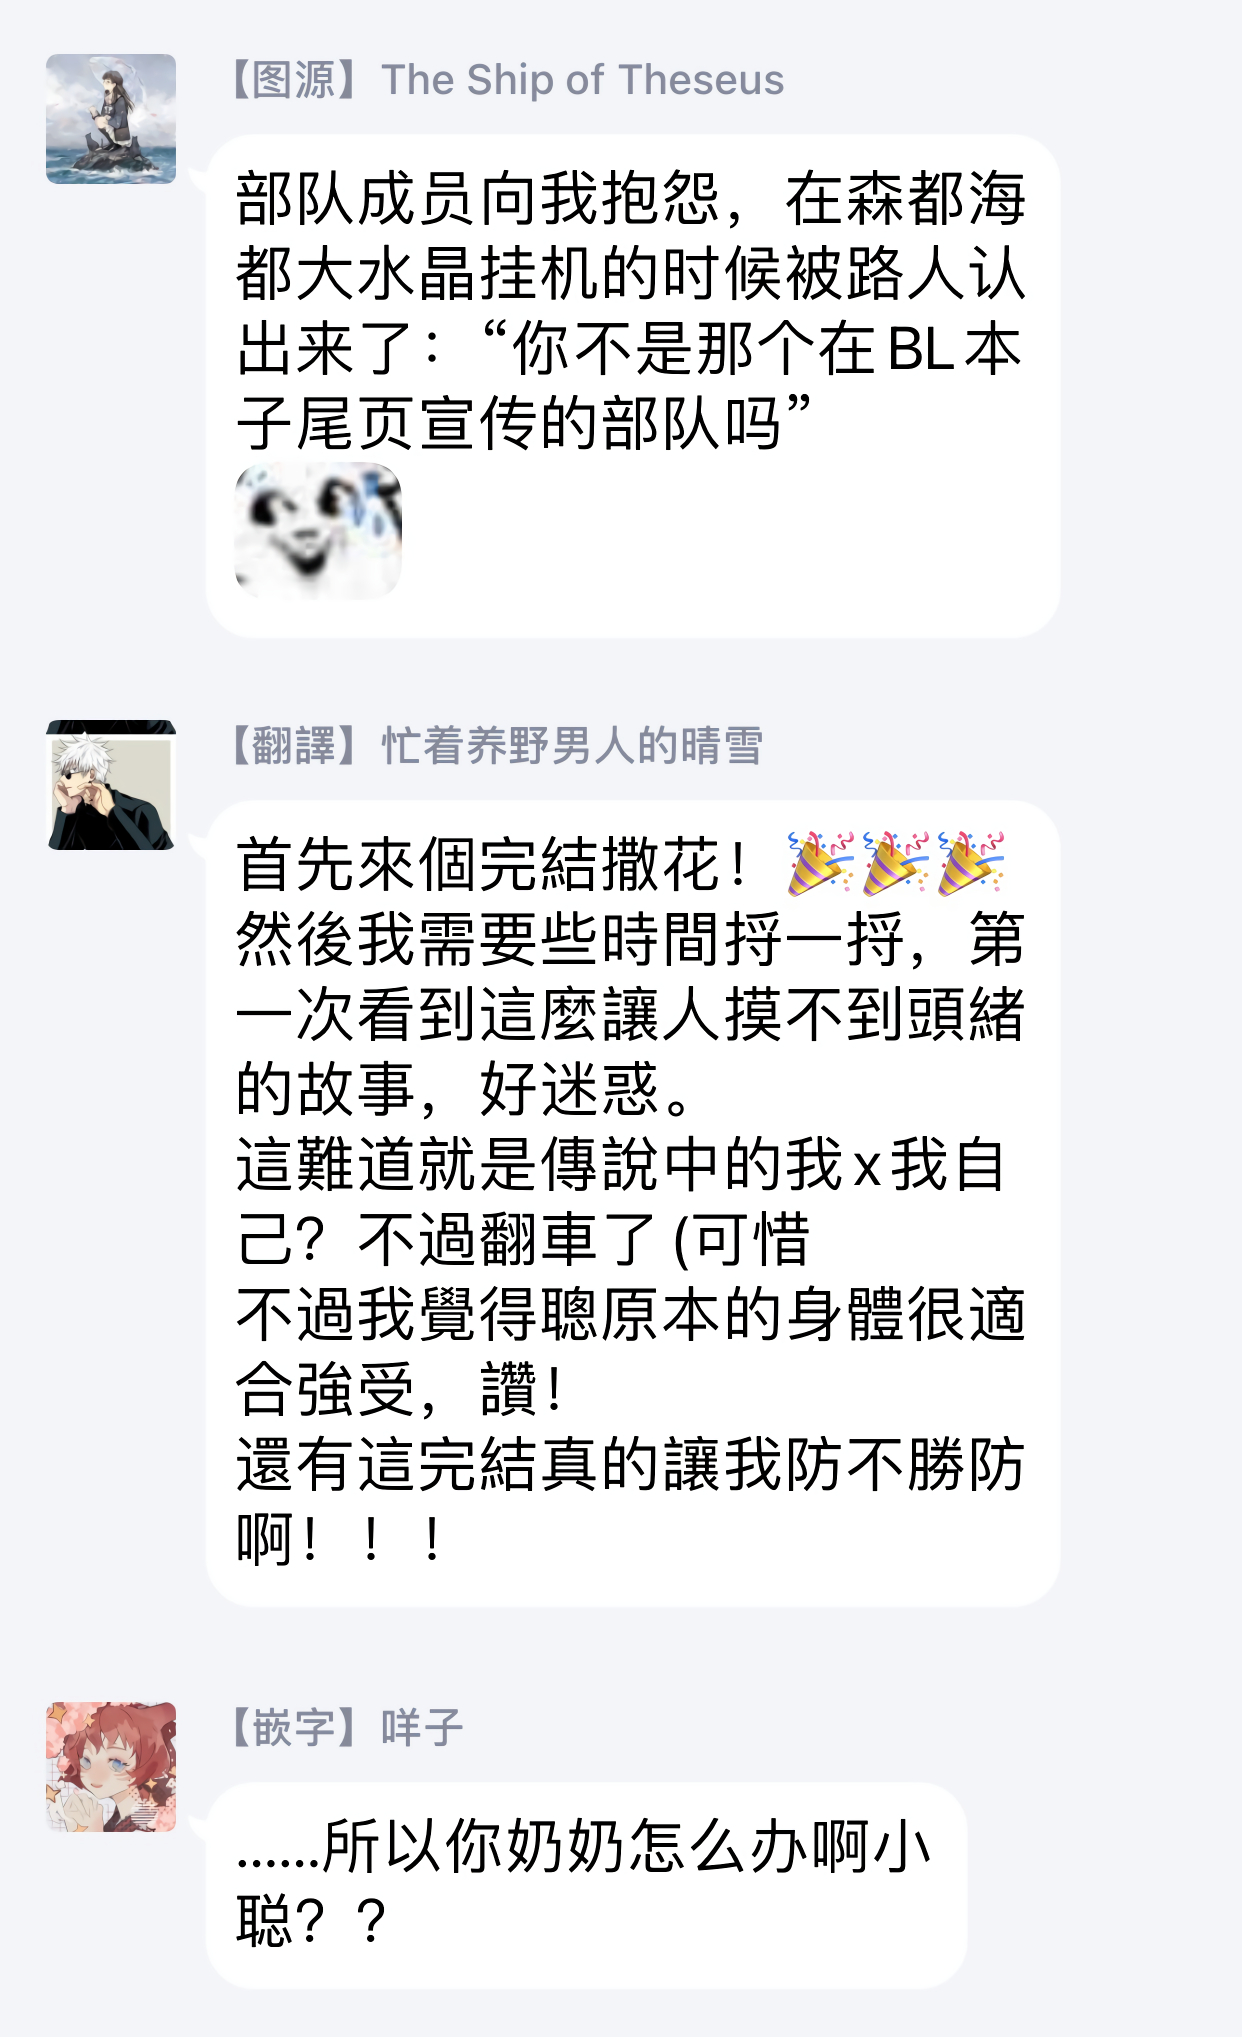Image resolution: width=1242 pixels, height=2037 pixels.
Task: Tap the message starting 首先來個完結撒花
Action: pyautogui.click(x=633, y=1203)
